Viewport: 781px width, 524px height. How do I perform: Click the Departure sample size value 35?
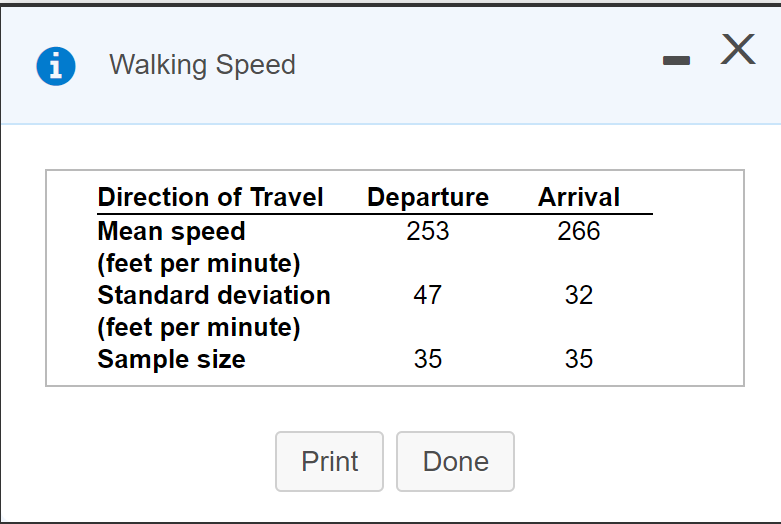click(428, 359)
